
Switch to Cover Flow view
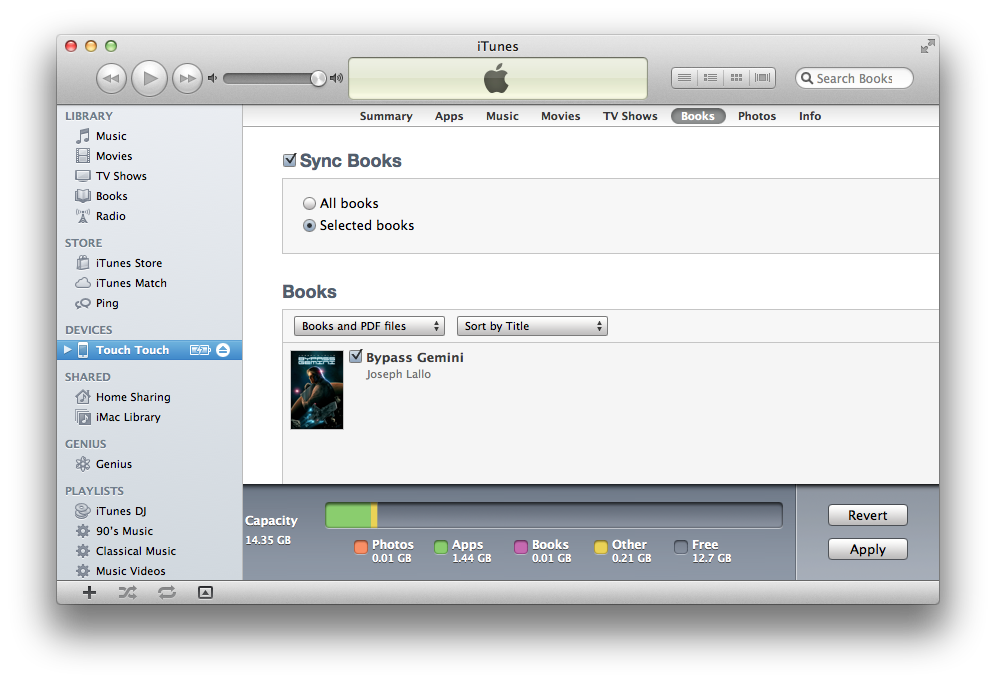[763, 78]
